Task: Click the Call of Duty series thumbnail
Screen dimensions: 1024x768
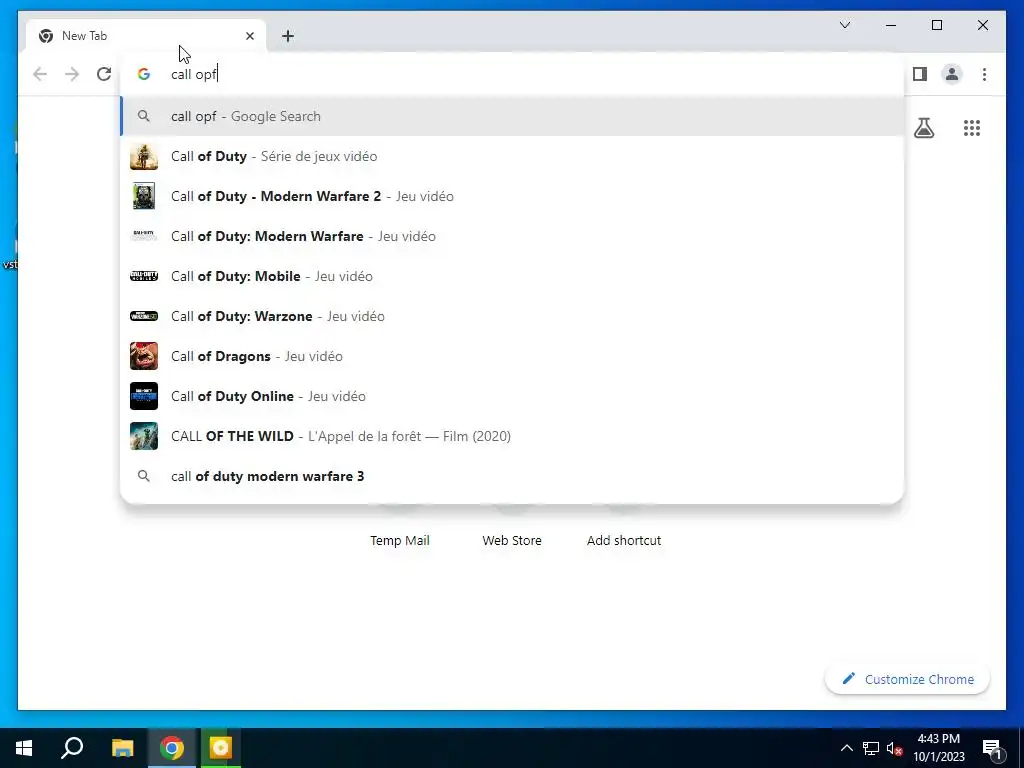Action: tap(144, 157)
